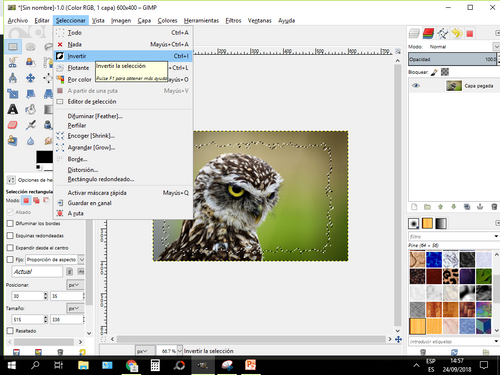The height and width of the screenshot is (375, 500).
Task: Select the Rectangle Select tool
Action: coord(13,47)
